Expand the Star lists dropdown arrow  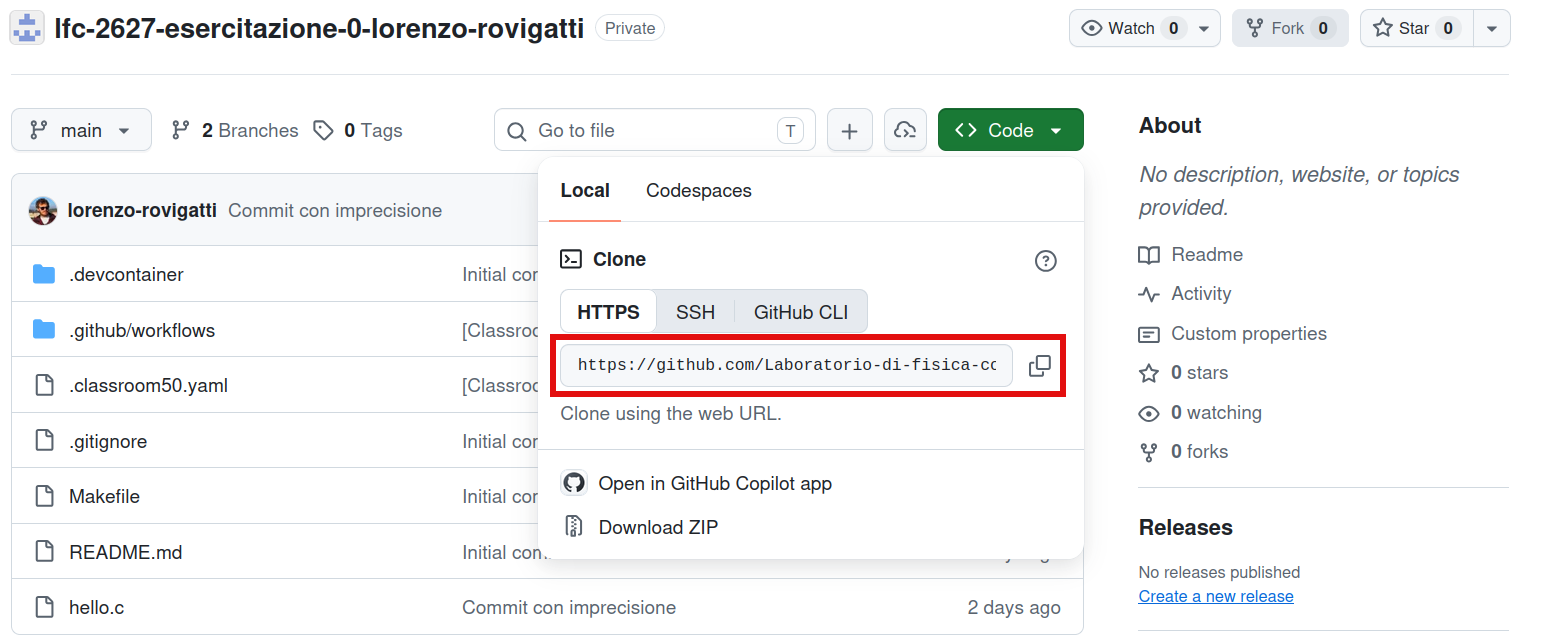tap(1491, 28)
